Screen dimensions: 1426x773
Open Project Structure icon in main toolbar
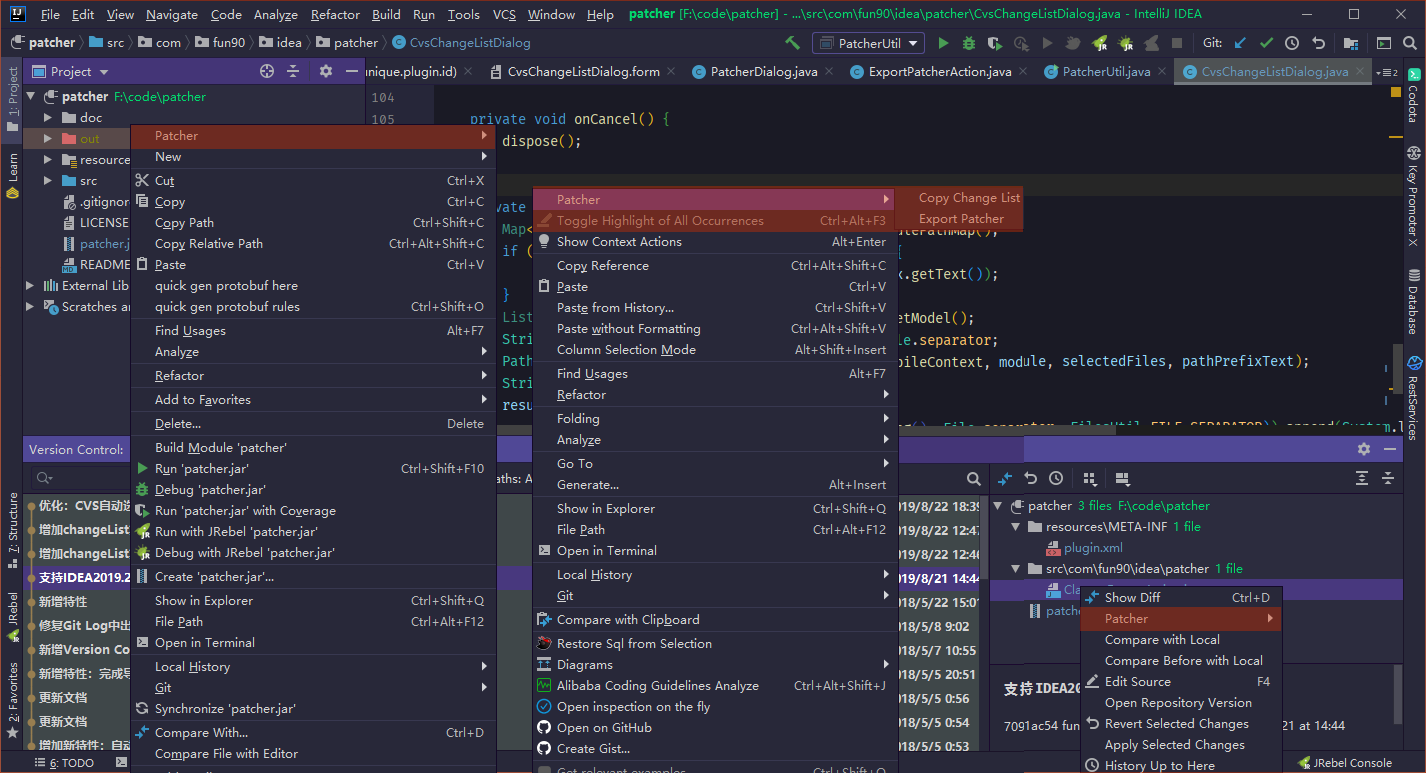point(1351,43)
